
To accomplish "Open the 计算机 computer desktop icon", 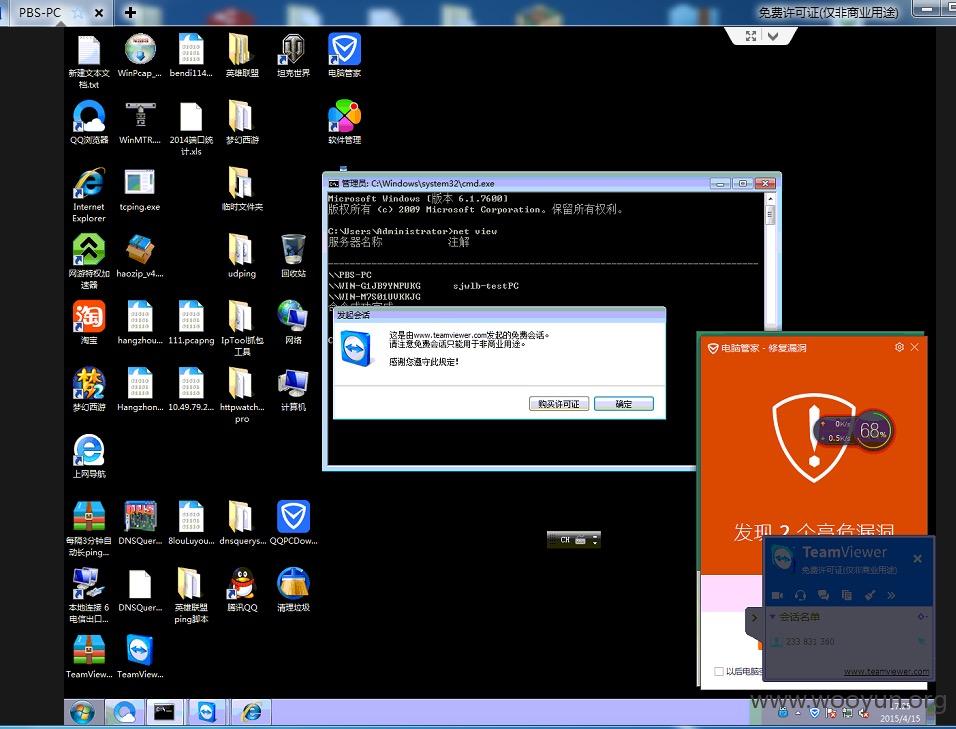I will point(293,389).
